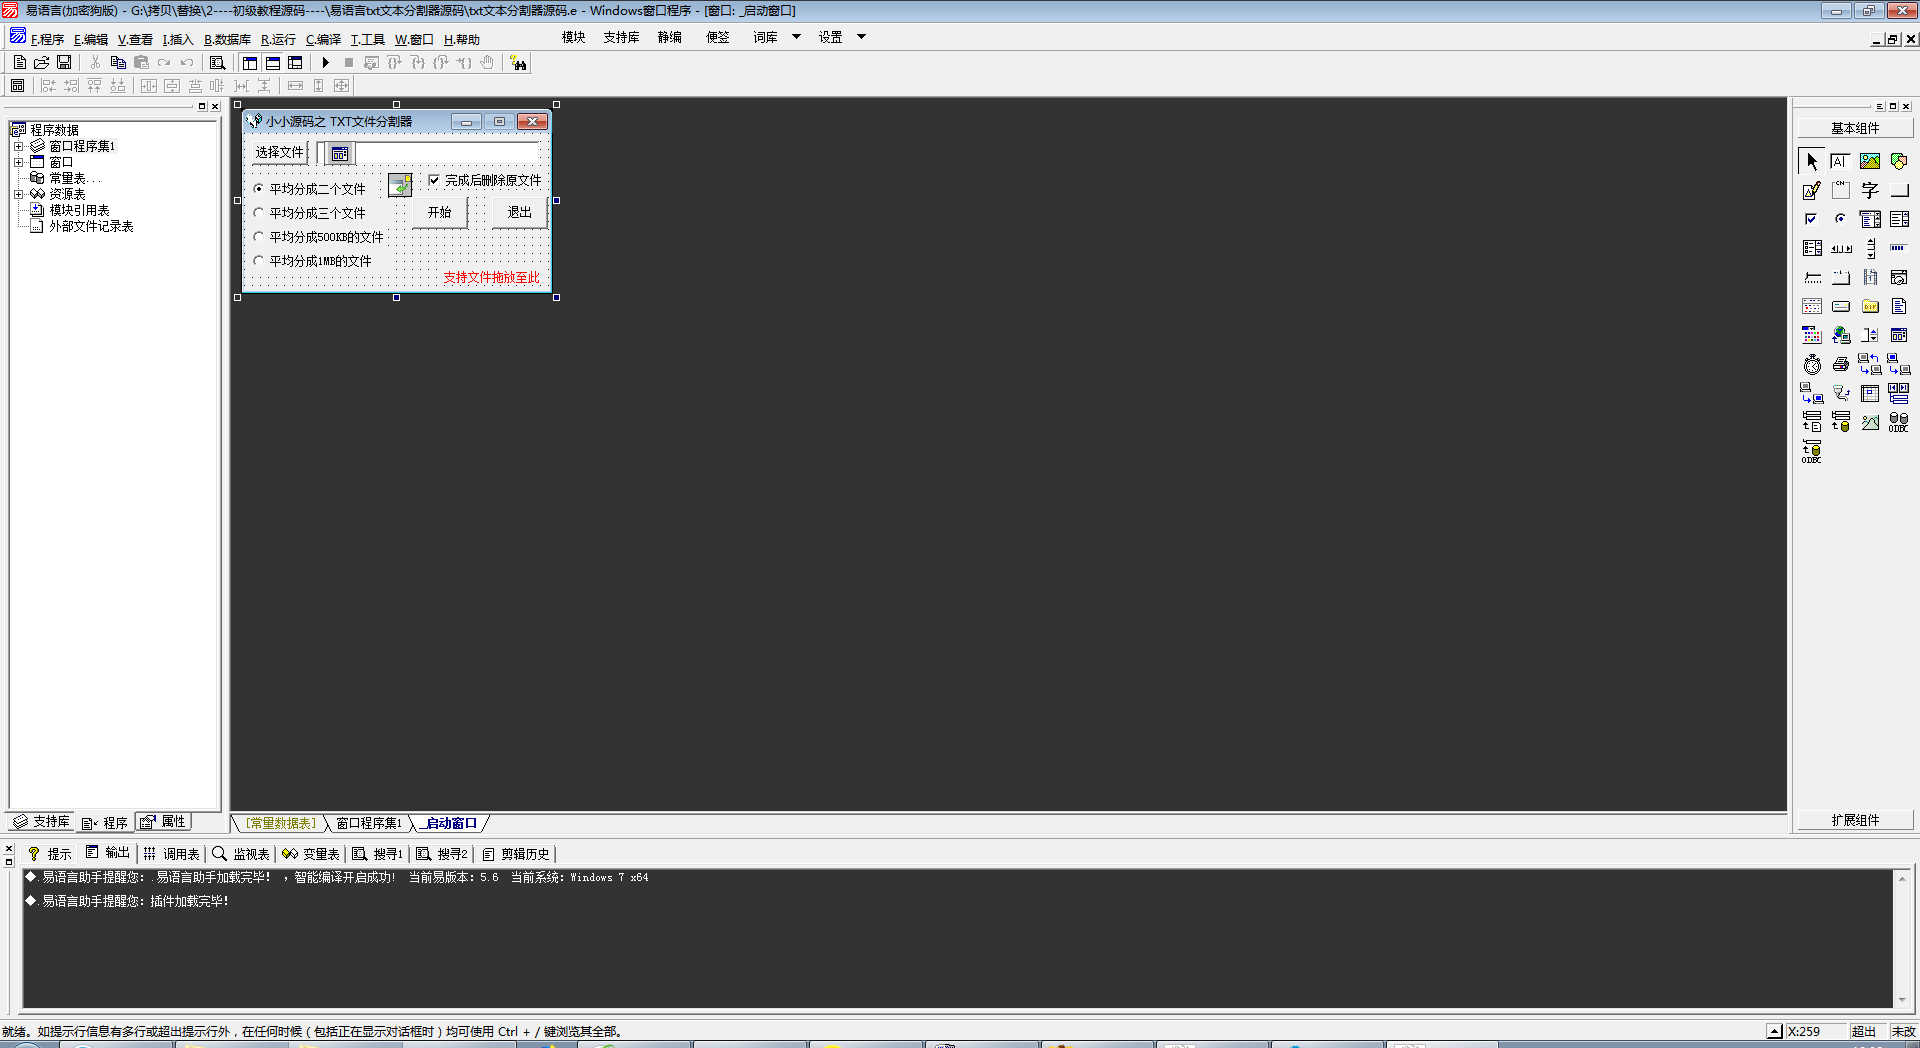Click the Find (magnifier document) toolbar icon
Image resolution: width=1920 pixels, height=1048 pixels.
[x=217, y=62]
